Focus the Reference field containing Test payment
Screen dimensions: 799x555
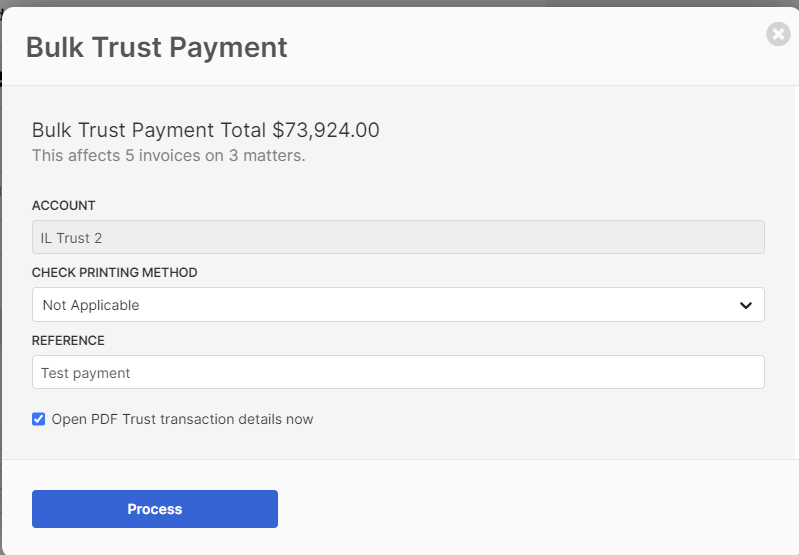[x=398, y=372]
